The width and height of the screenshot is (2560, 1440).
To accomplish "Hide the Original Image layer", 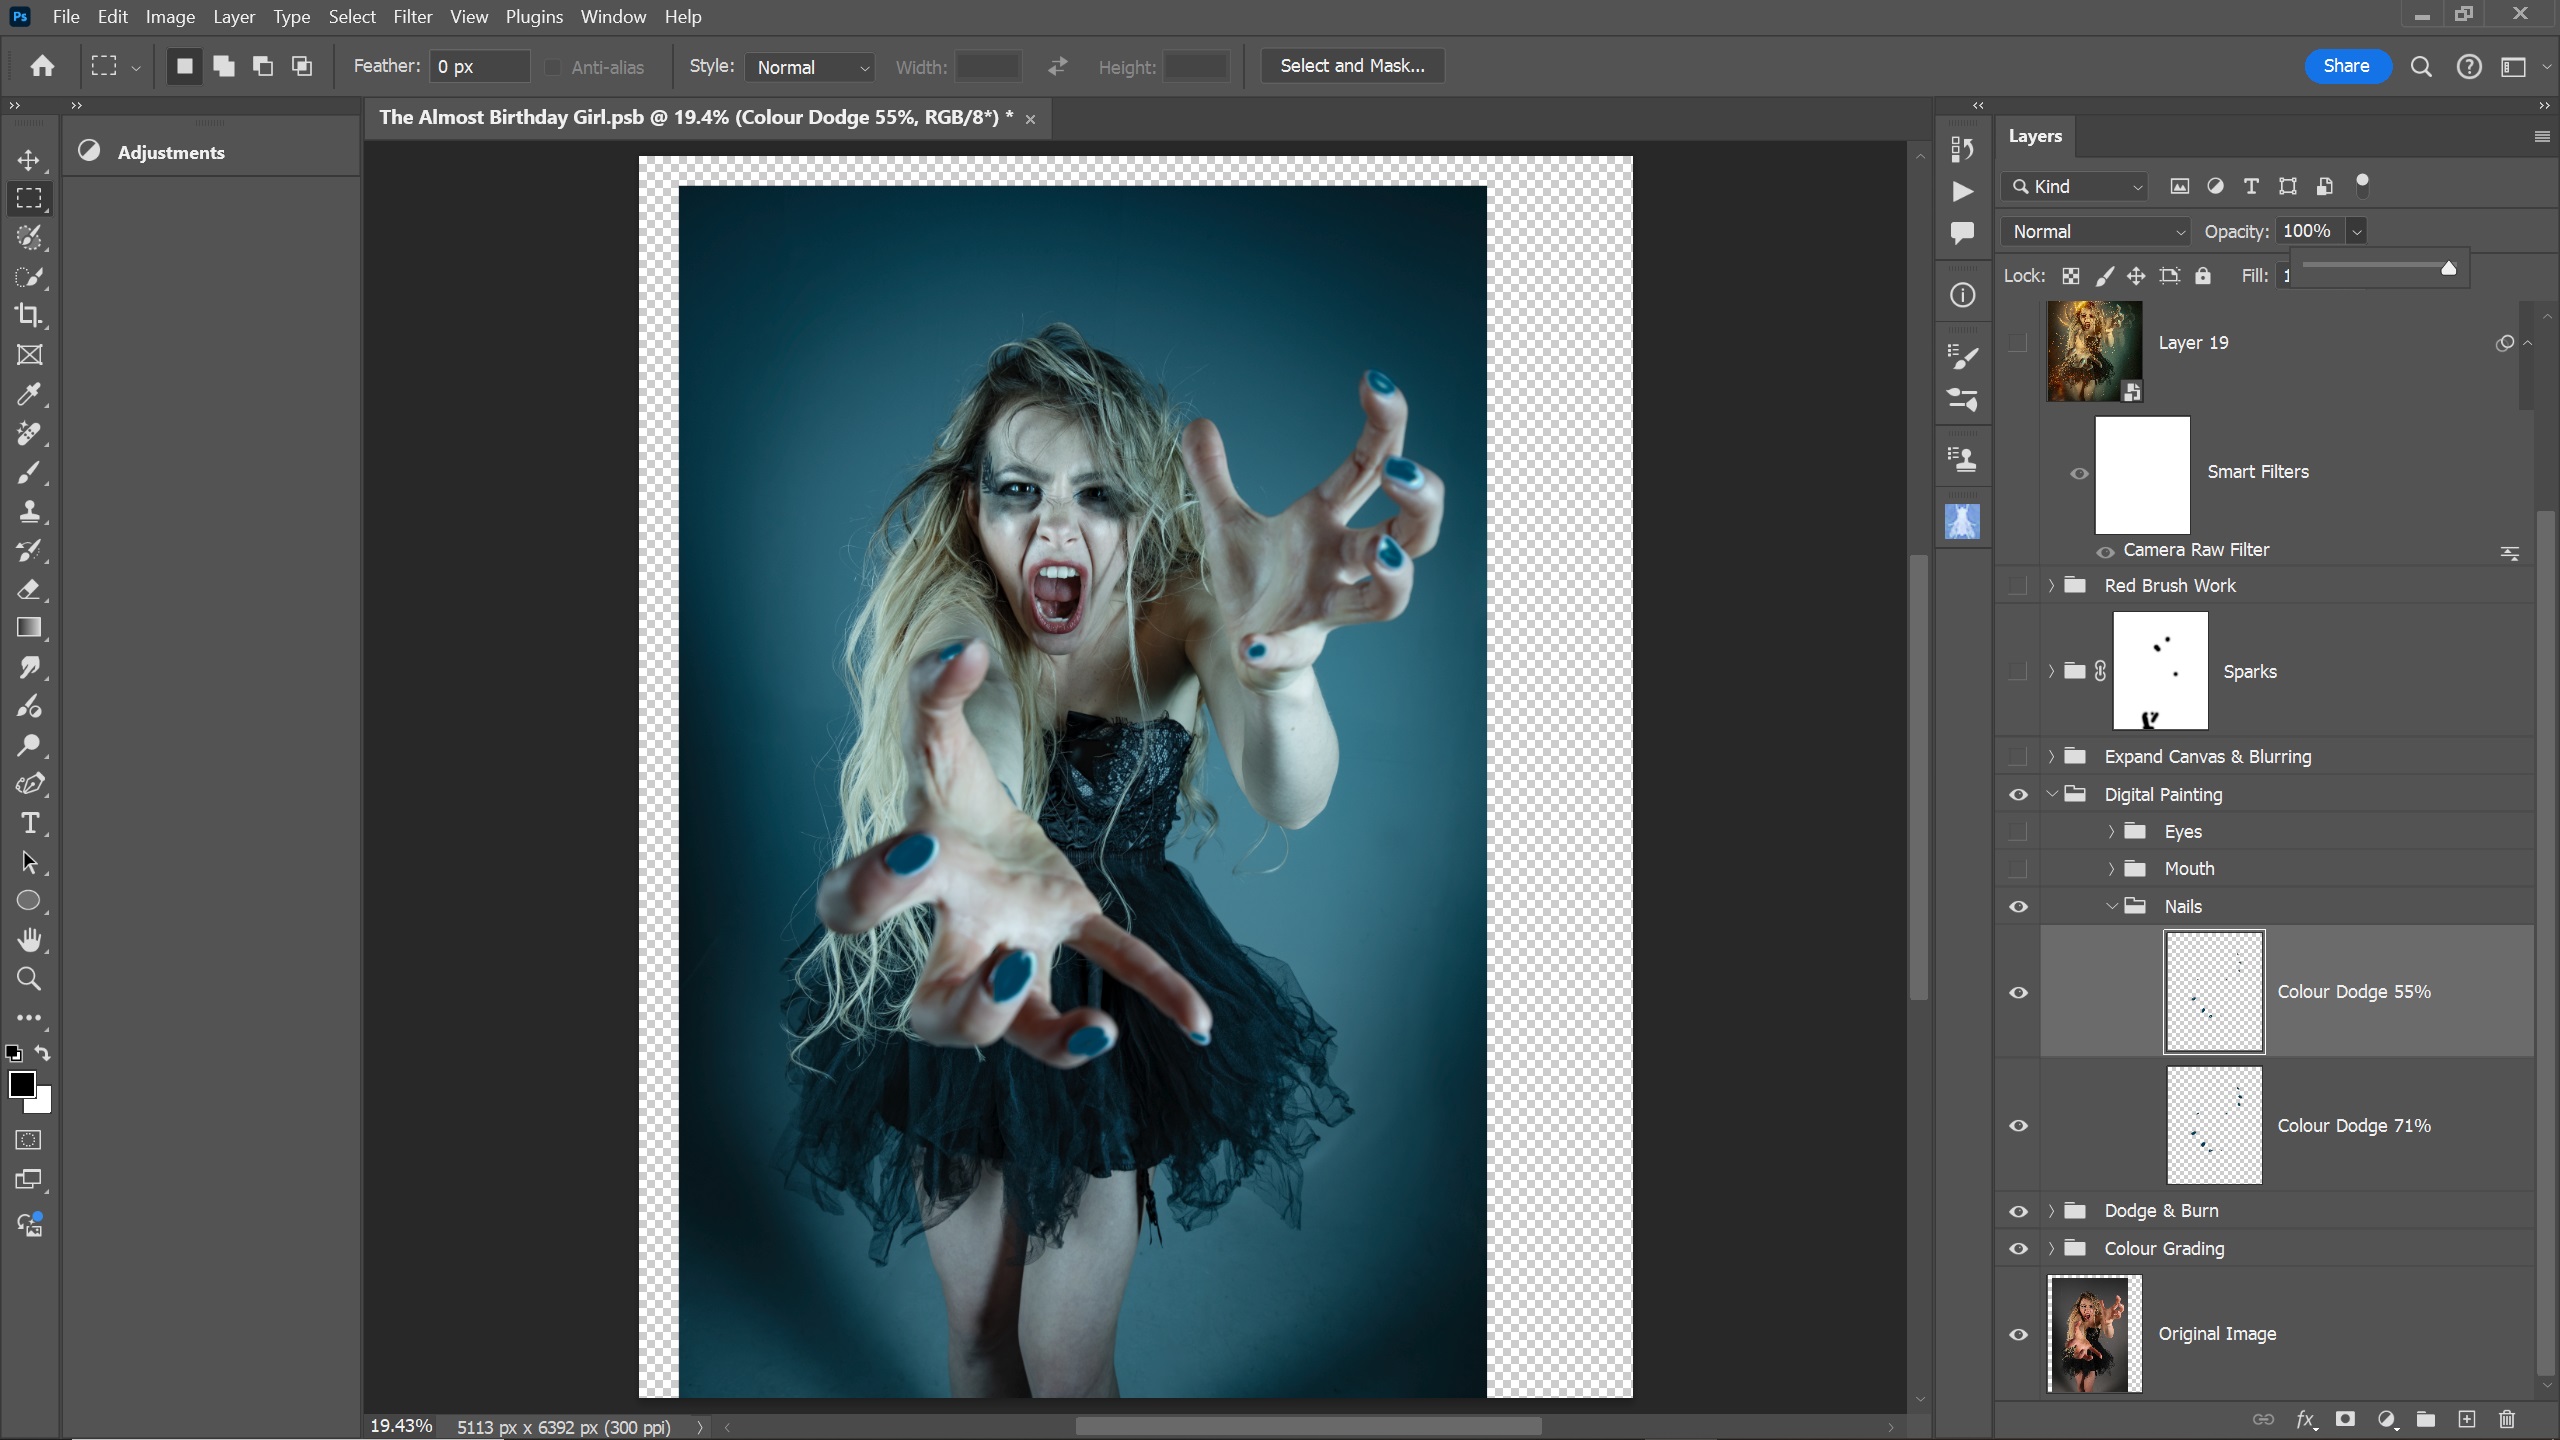I will [2018, 1334].
